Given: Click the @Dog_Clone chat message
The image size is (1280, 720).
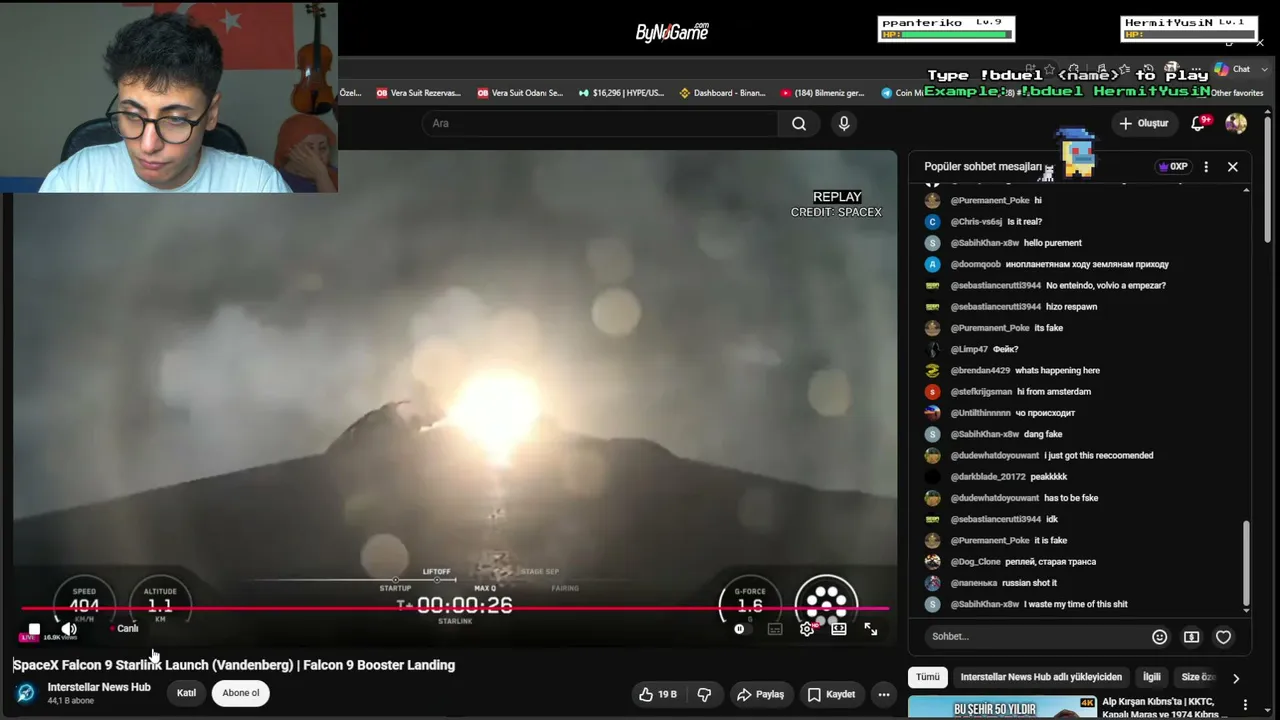Looking at the screenshot, I should [x=1010, y=562].
